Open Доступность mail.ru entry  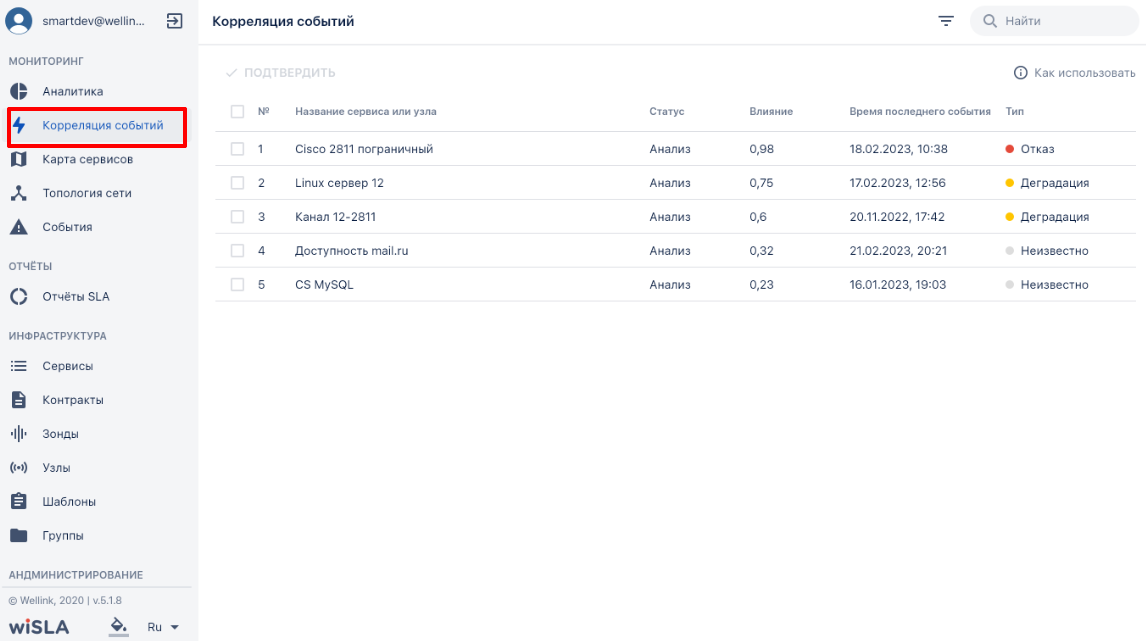[x=352, y=251]
